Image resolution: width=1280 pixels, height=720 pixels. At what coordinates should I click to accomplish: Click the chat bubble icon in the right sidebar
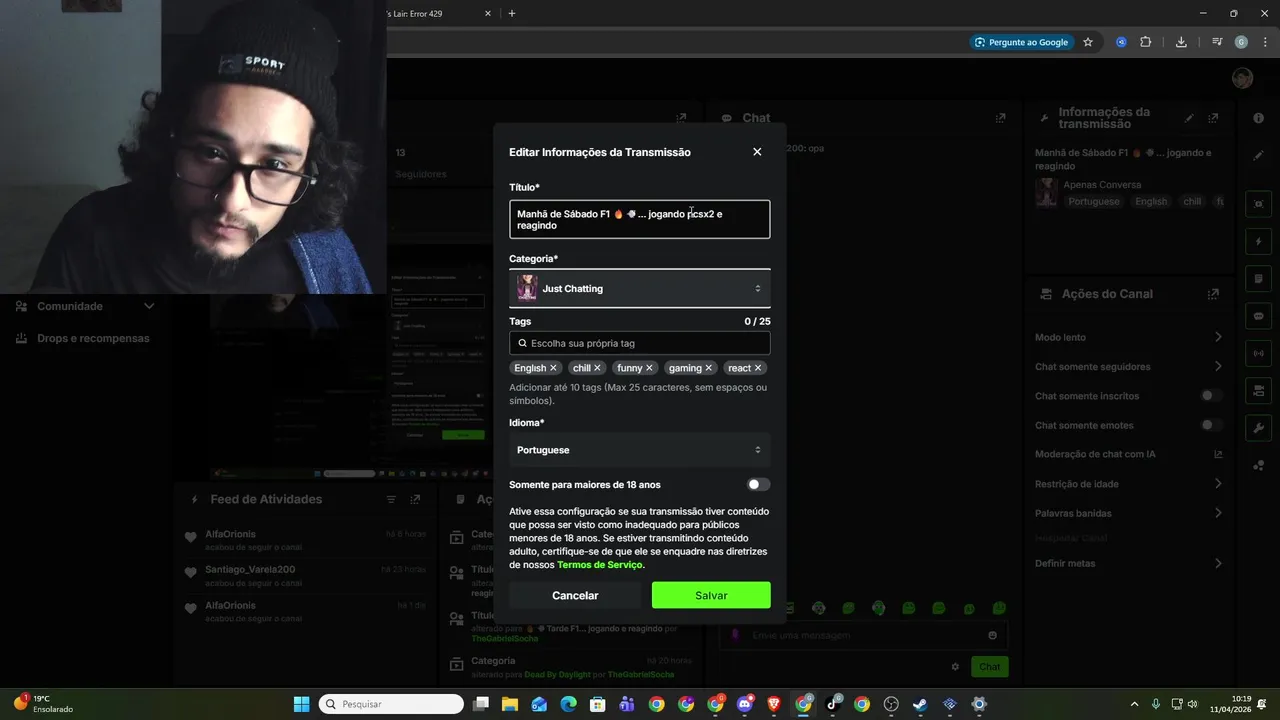(x=1258, y=316)
